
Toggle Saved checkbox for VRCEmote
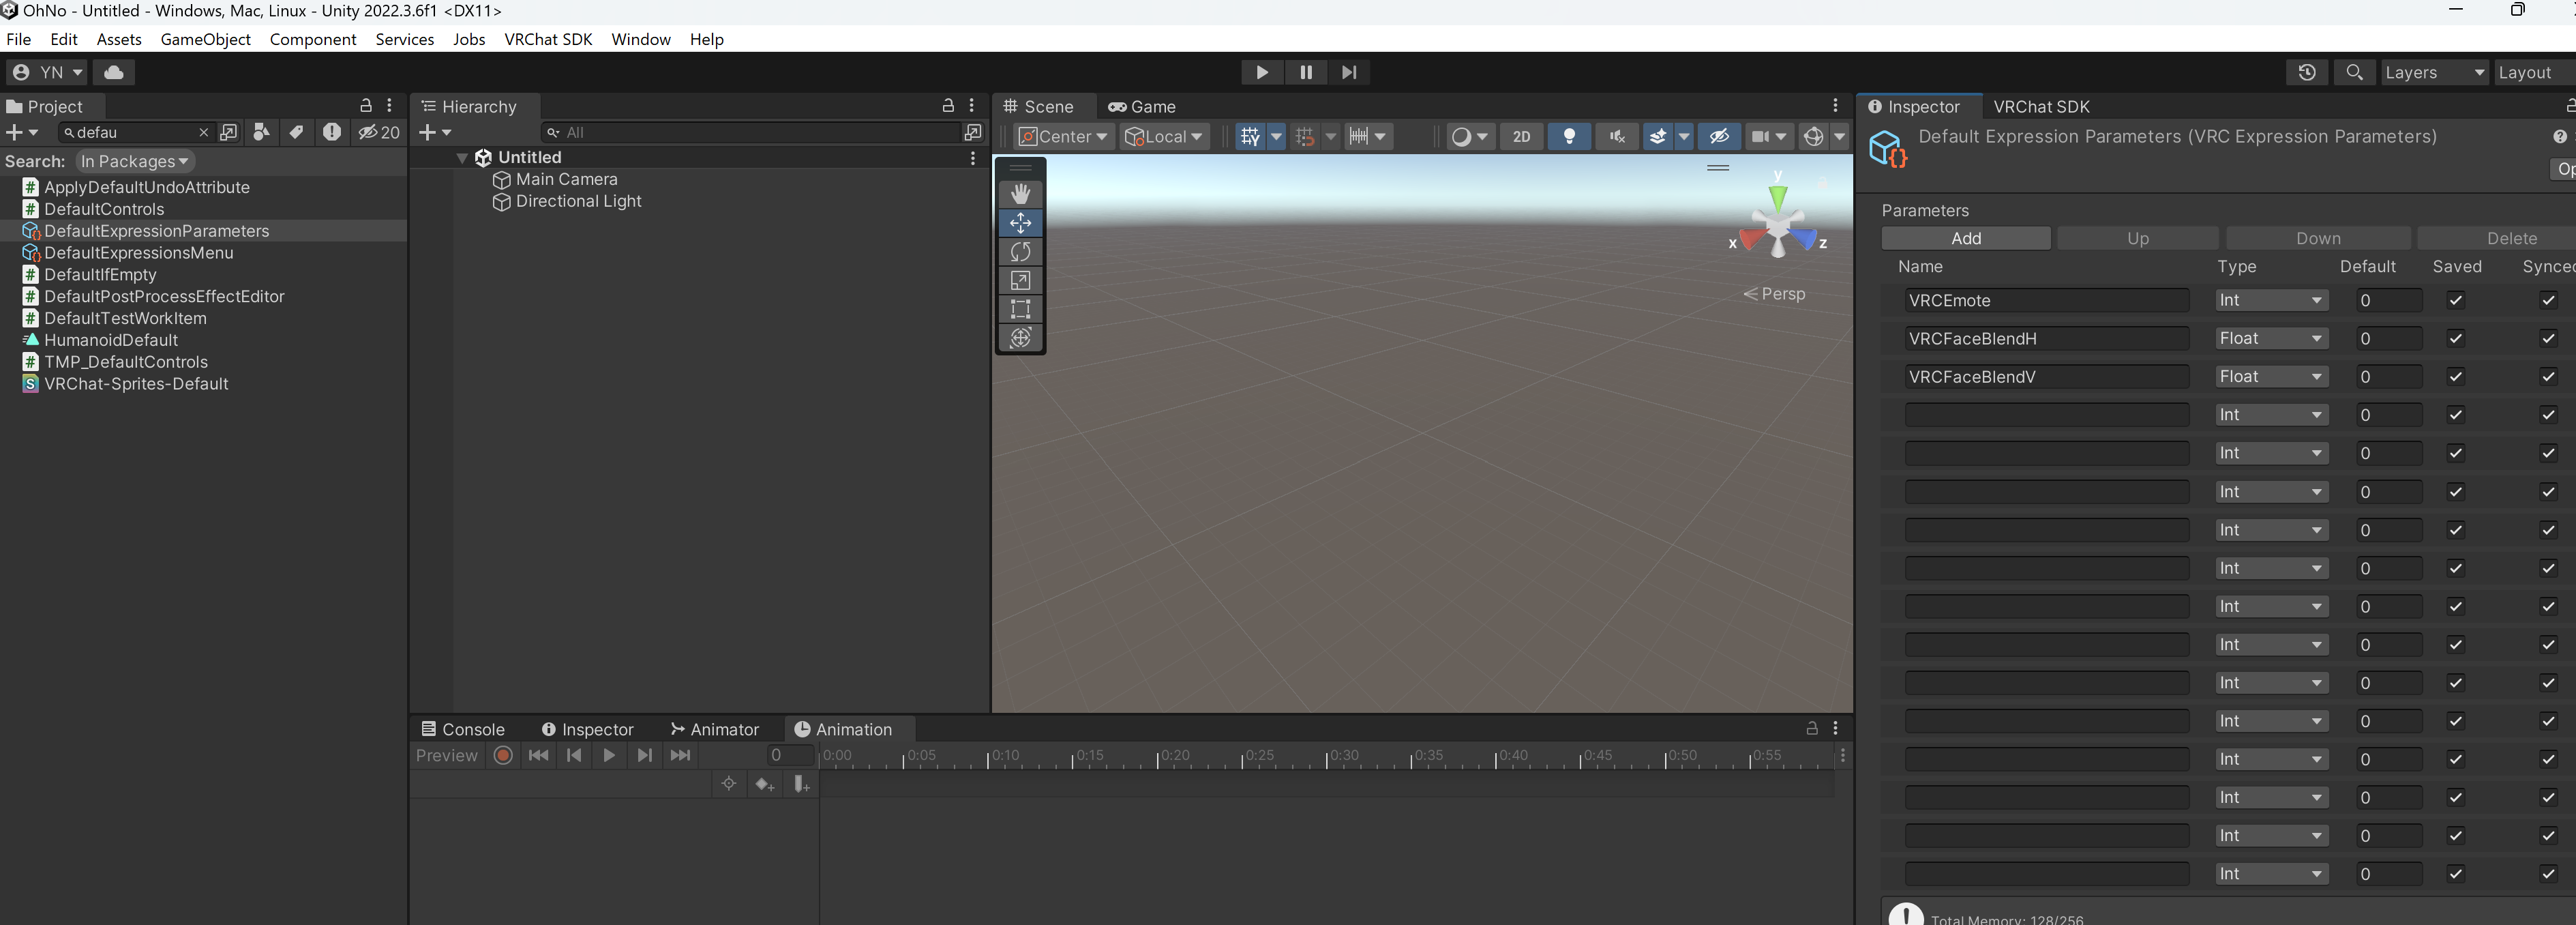tap(2455, 300)
